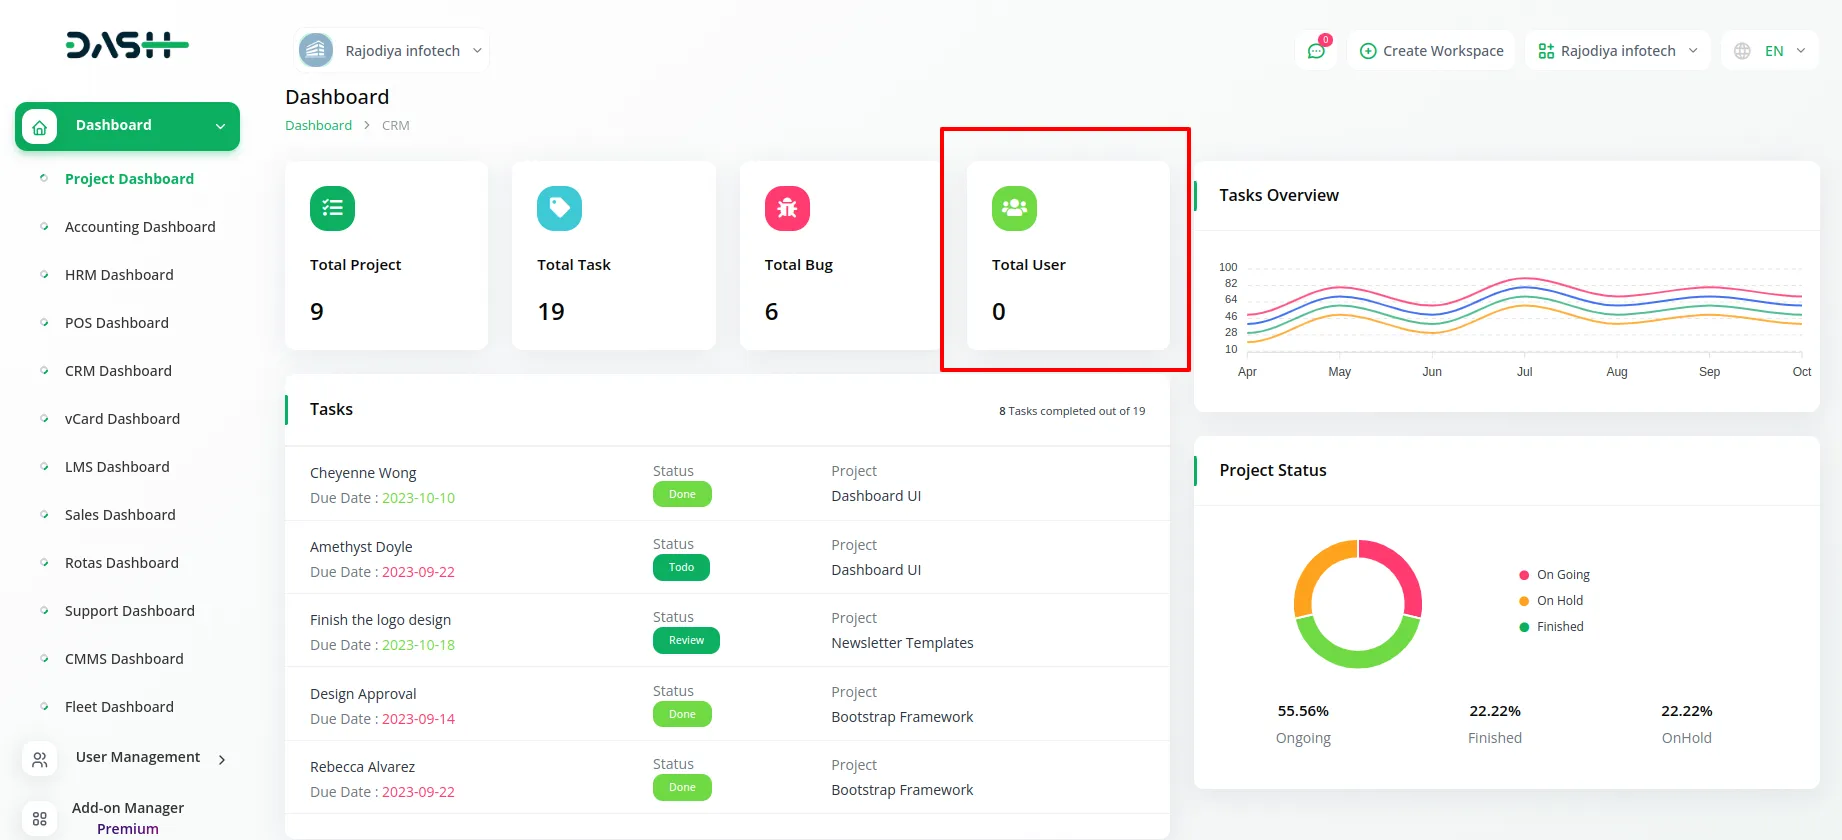Select Accounting Dashboard in the sidebar
The height and width of the screenshot is (840, 1842).
[x=140, y=227]
